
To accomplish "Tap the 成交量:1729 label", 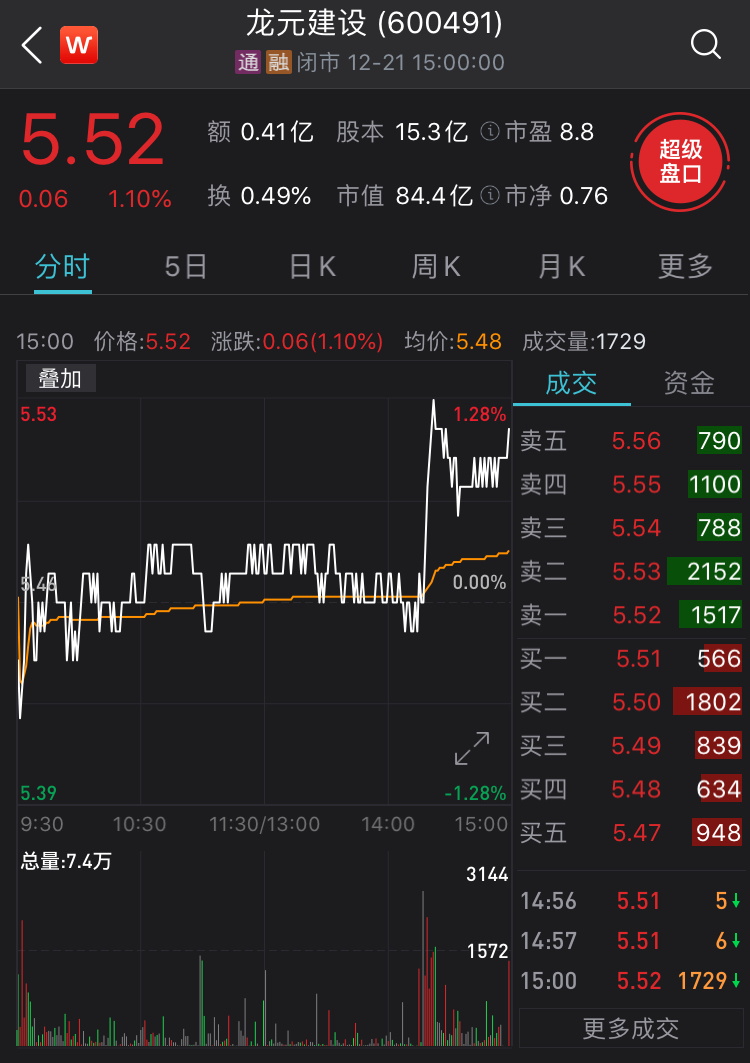I will 584,341.
